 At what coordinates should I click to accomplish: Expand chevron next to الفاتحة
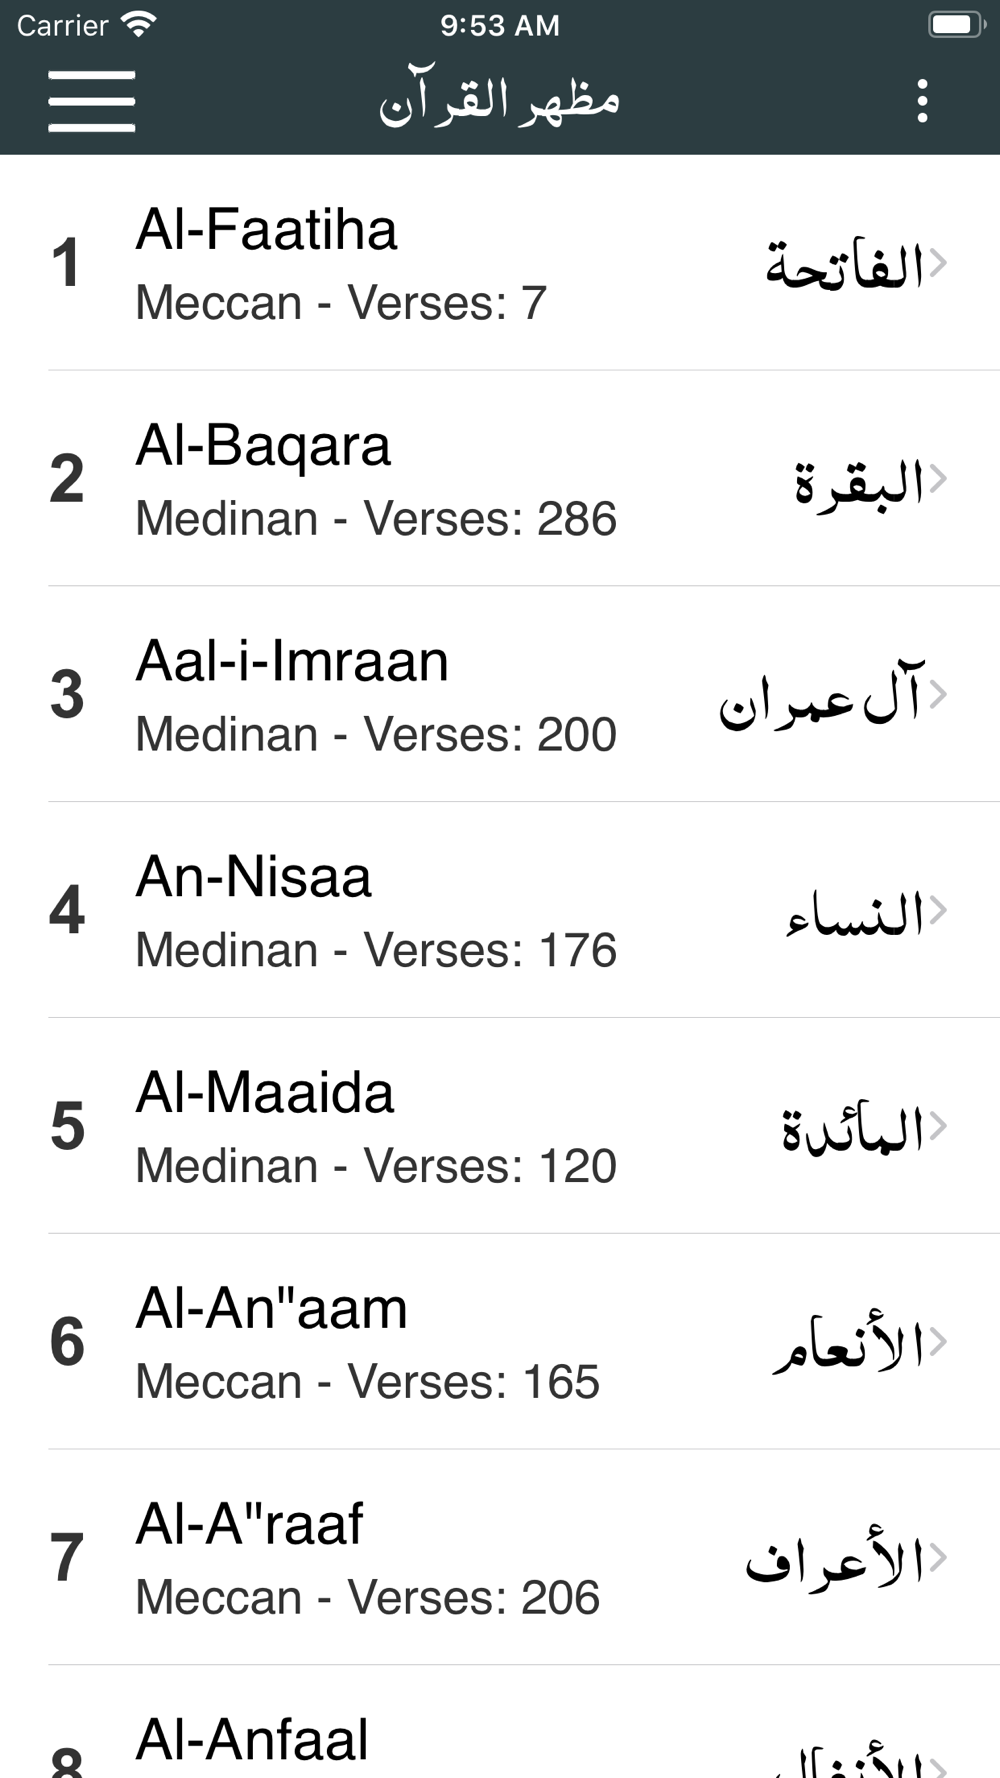click(937, 263)
